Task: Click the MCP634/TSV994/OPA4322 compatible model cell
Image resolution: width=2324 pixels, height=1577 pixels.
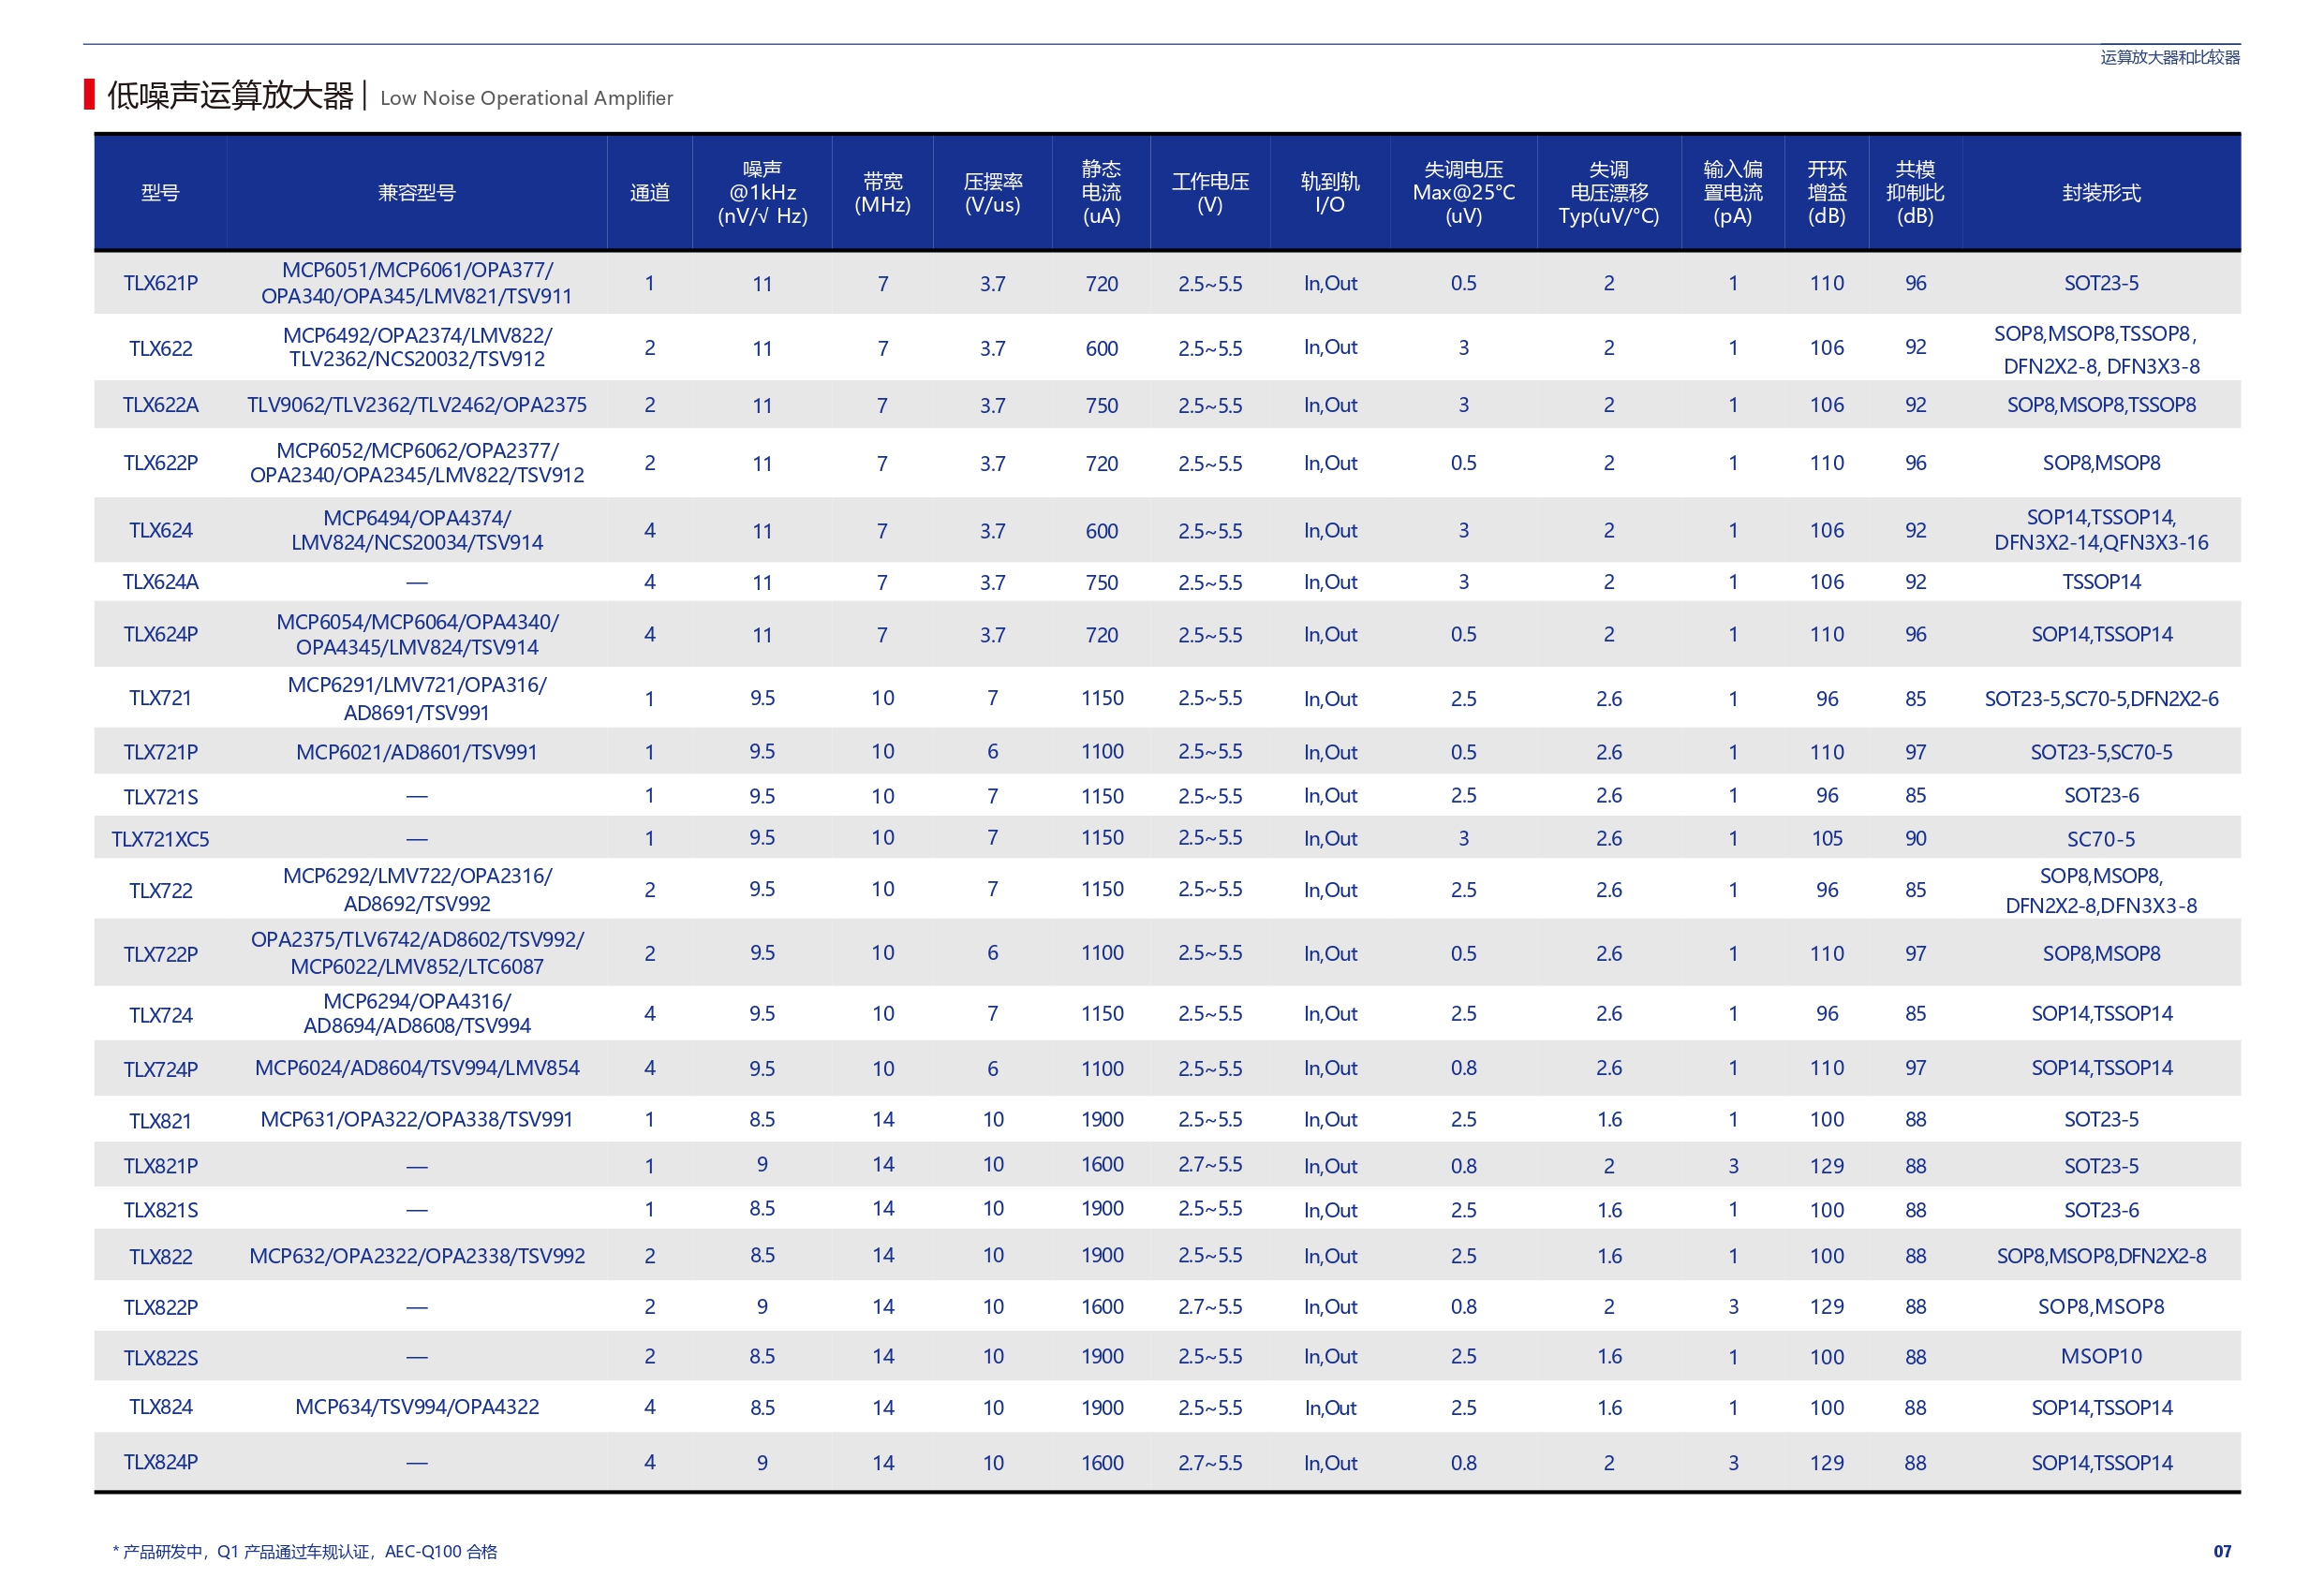Action: (416, 1407)
